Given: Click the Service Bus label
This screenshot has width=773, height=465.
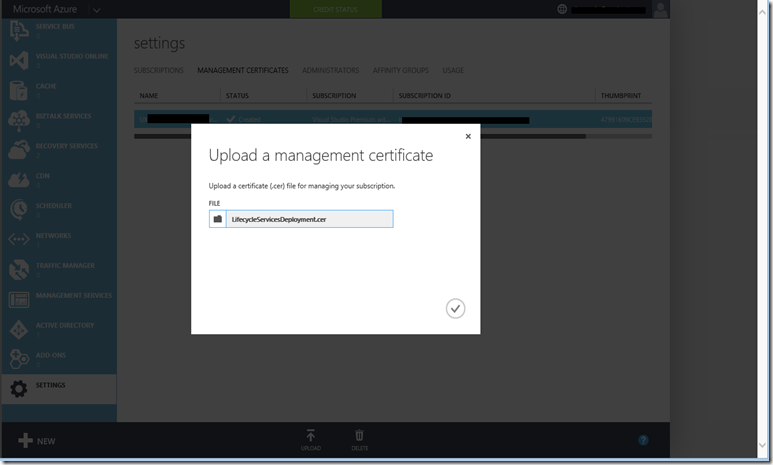Looking at the screenshot, I should (x=55, y=27).
